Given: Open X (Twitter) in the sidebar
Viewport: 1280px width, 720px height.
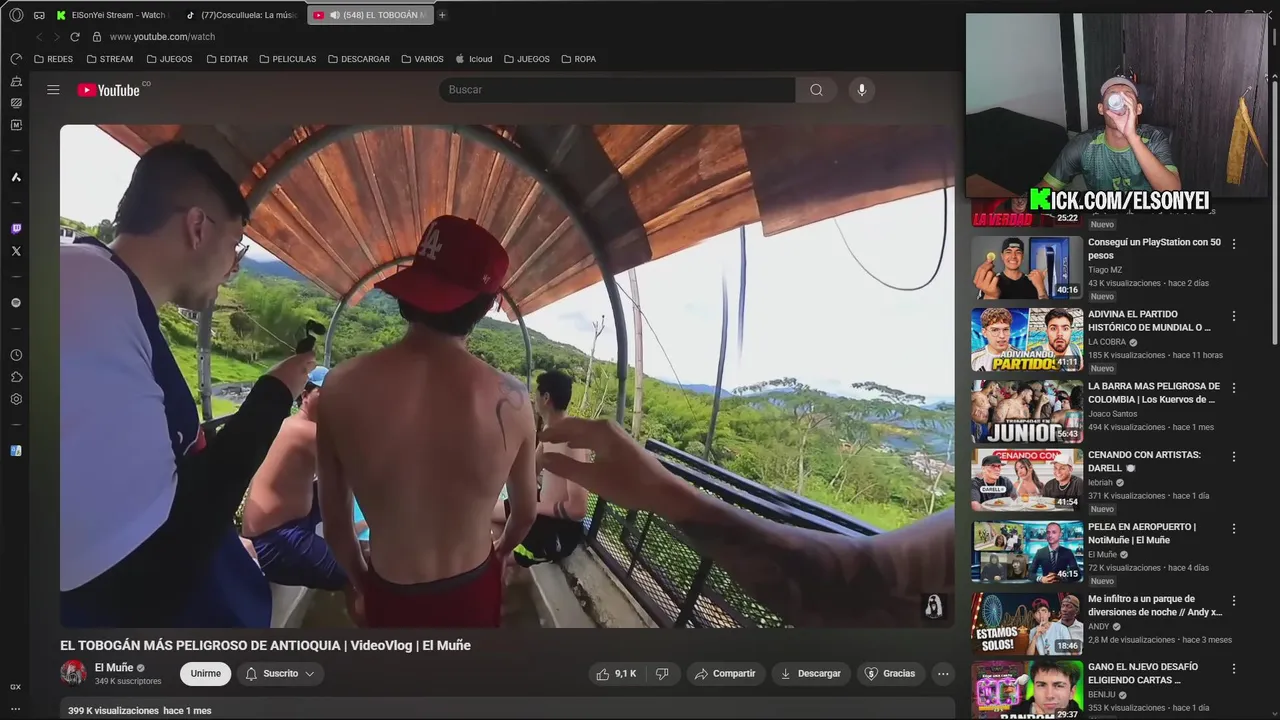Looking at the screenshot, I should 16,251.
